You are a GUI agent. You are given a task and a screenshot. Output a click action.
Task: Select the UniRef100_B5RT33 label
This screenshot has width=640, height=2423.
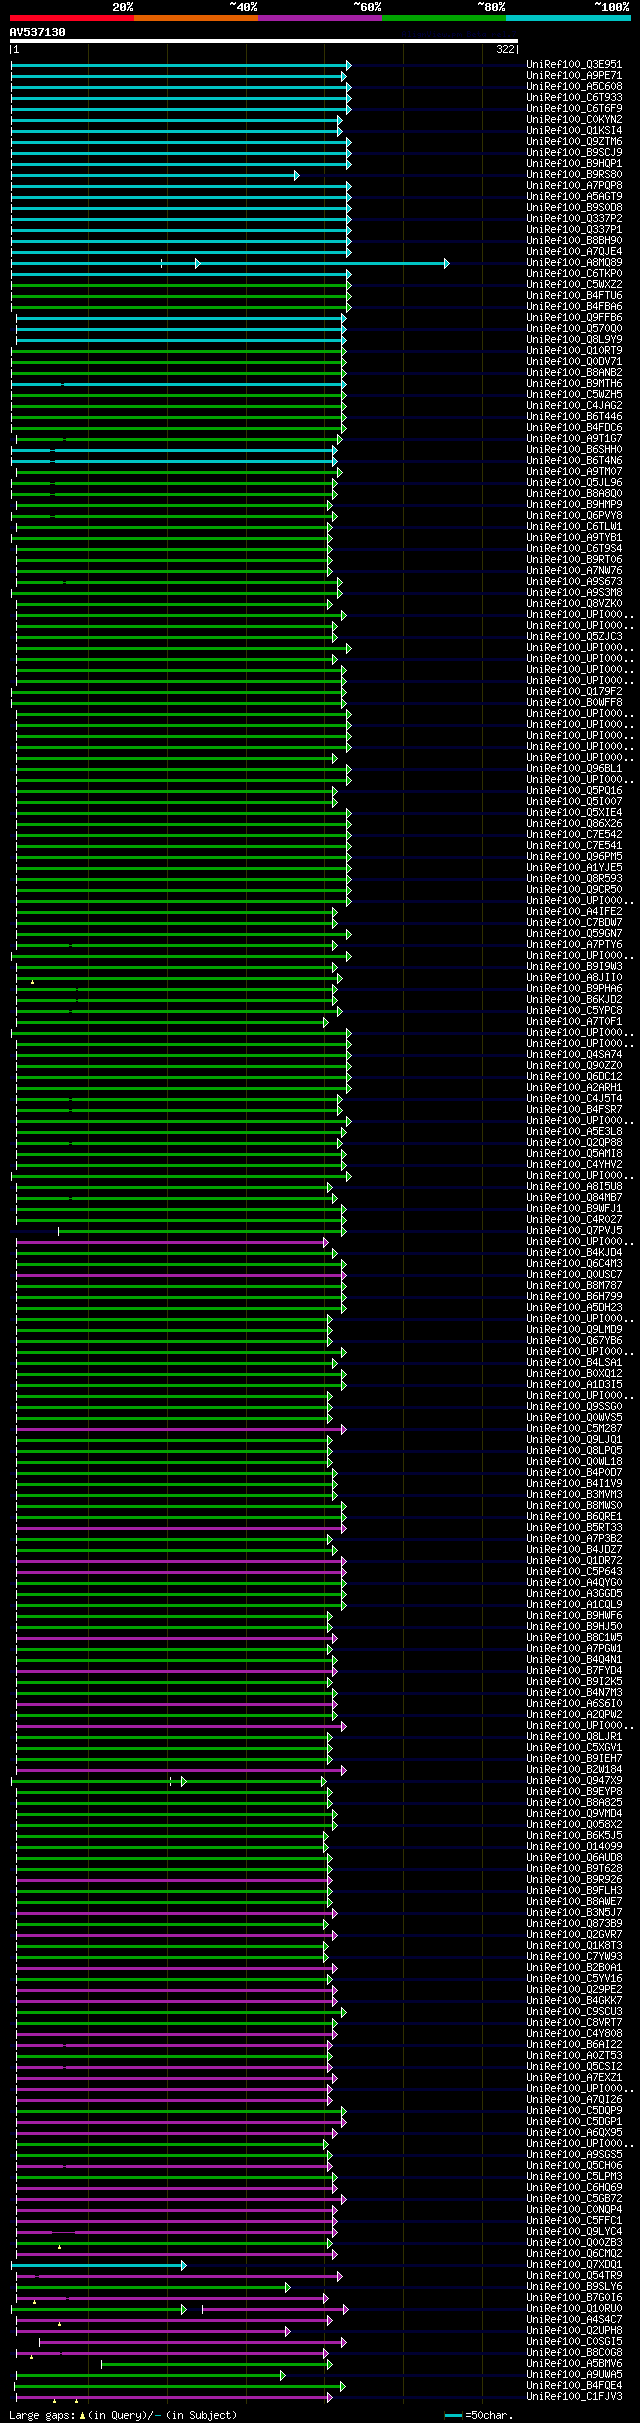574,1528
